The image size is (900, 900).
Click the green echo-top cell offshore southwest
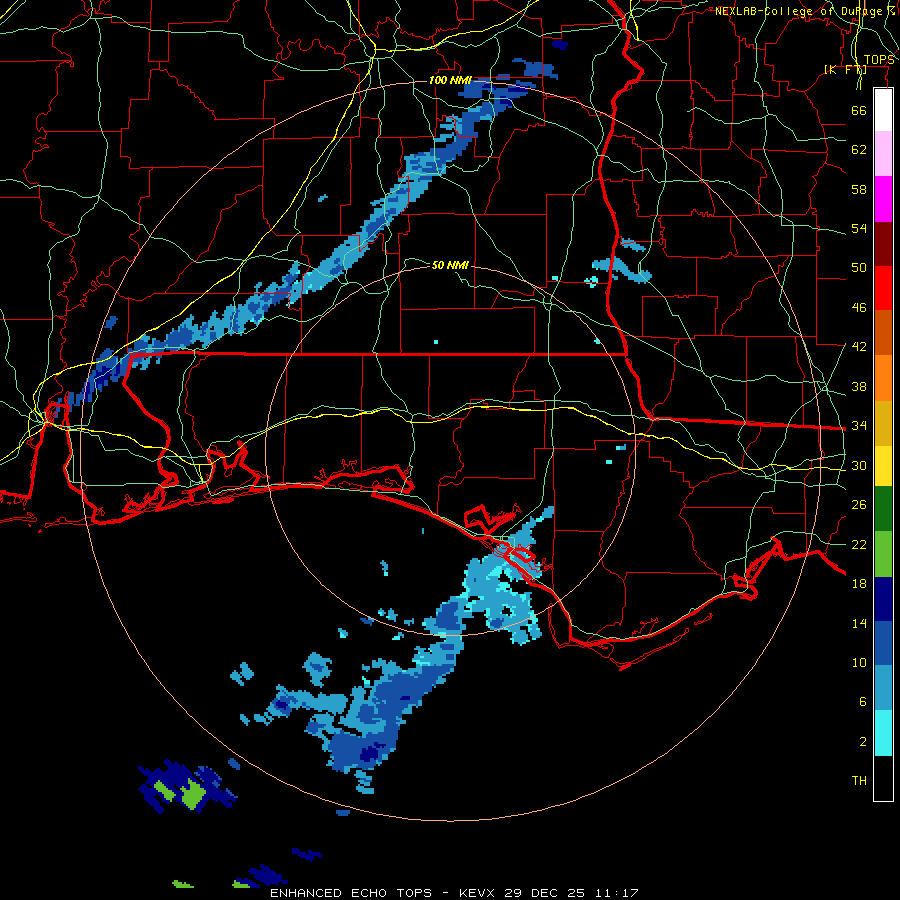click(193, 795)
